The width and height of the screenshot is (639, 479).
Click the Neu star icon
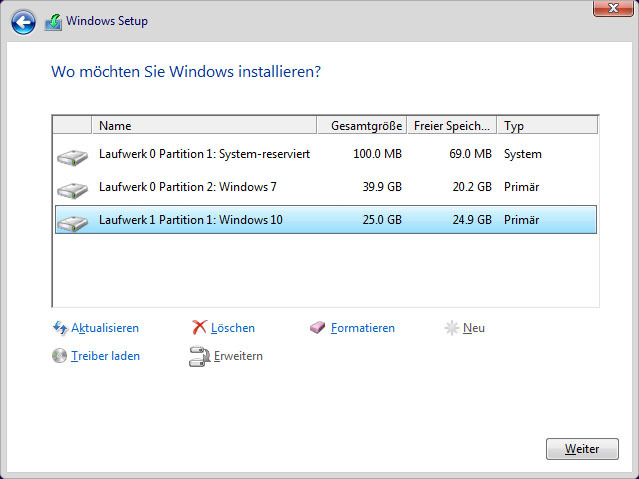coord(452,328)
